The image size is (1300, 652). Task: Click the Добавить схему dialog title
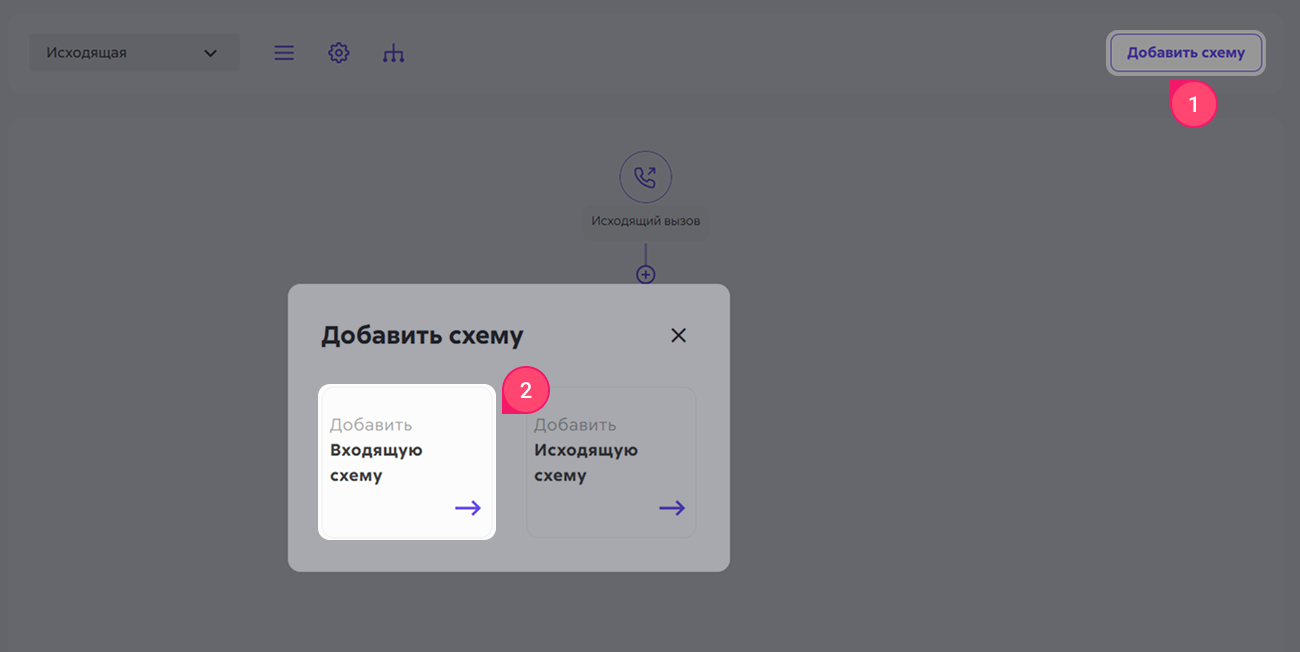pos(422,336)
